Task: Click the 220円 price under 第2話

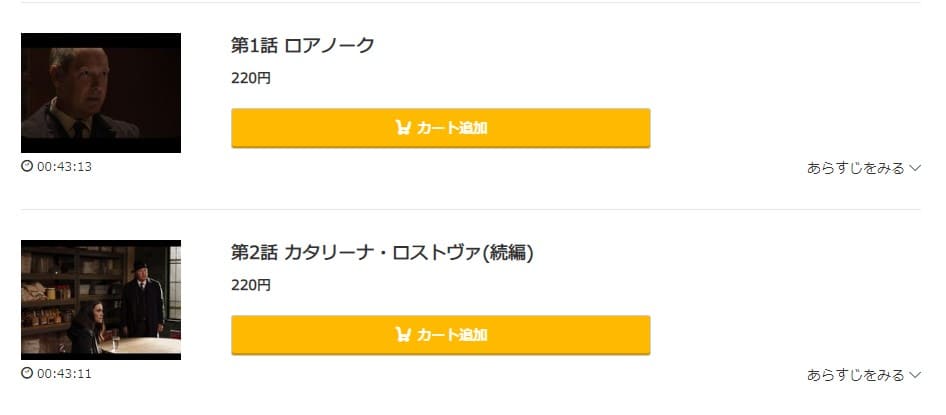Action: [x=251, y=285]
